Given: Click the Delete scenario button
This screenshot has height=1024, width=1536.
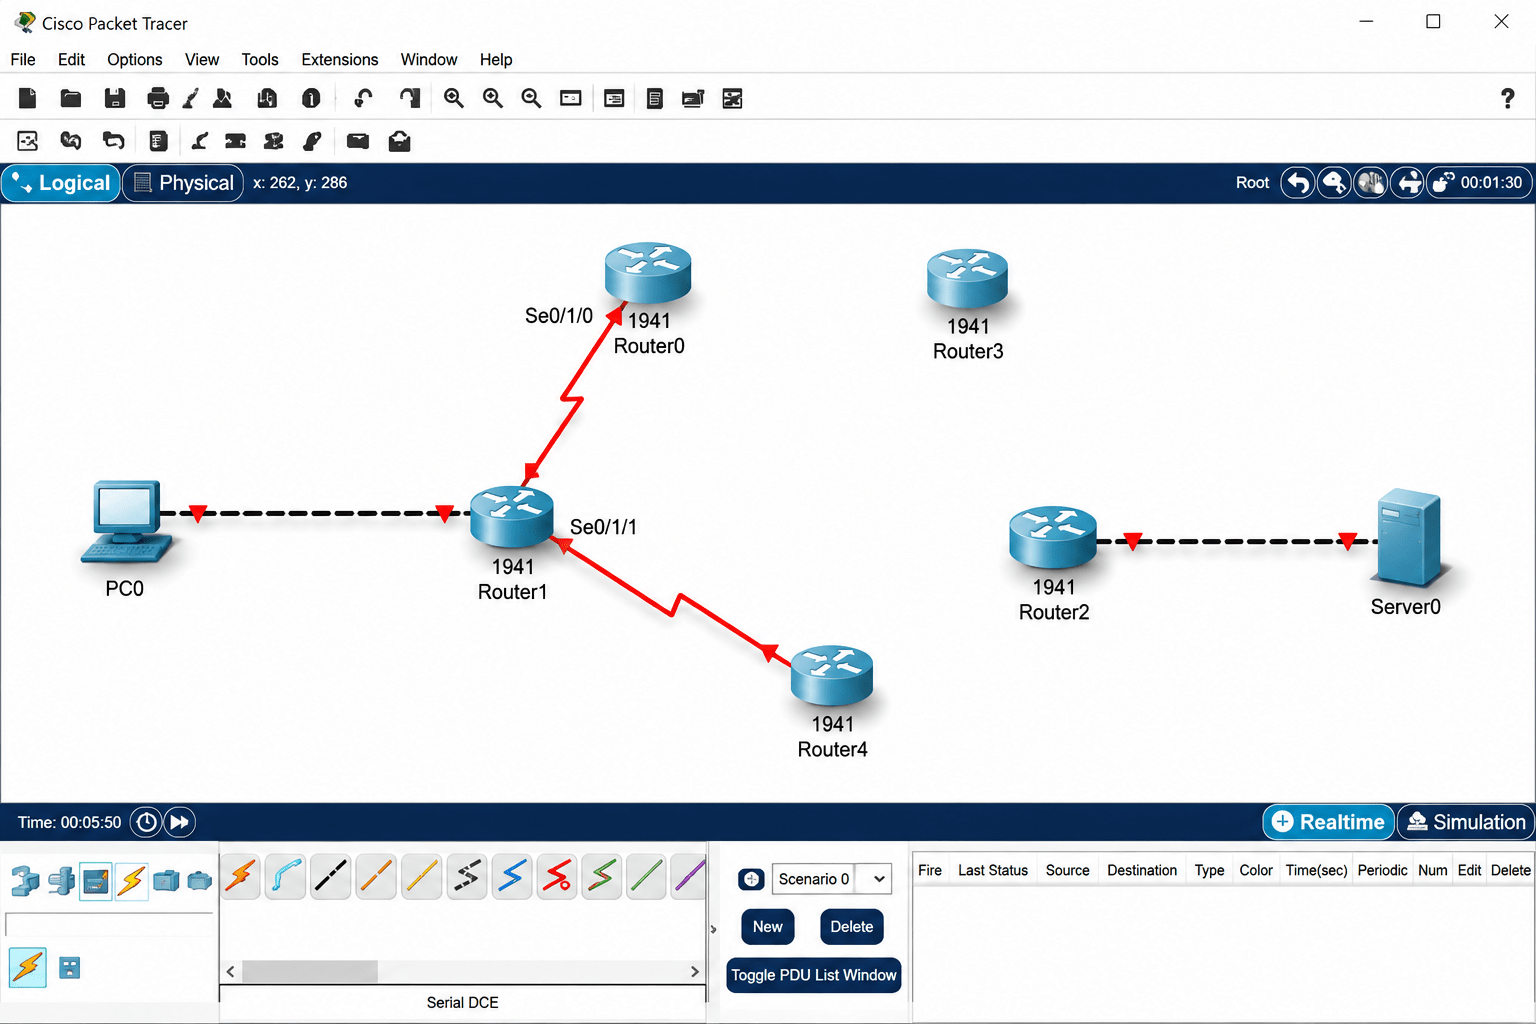Looking at the screenshot, I should coord(852,927).
